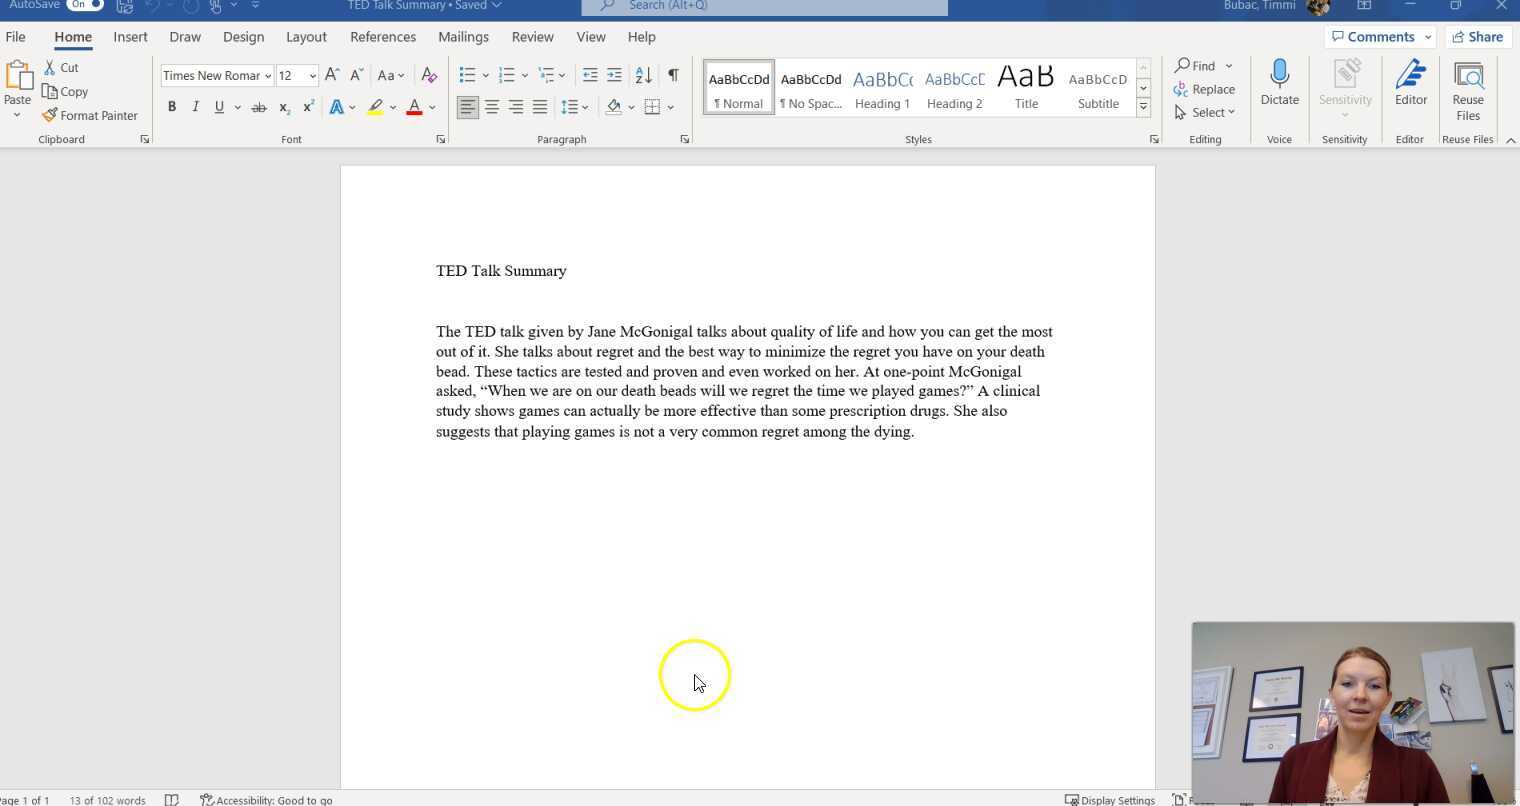Click the Format Painter icon
The width and height of the screenshot is (1520, 806).
50,116
